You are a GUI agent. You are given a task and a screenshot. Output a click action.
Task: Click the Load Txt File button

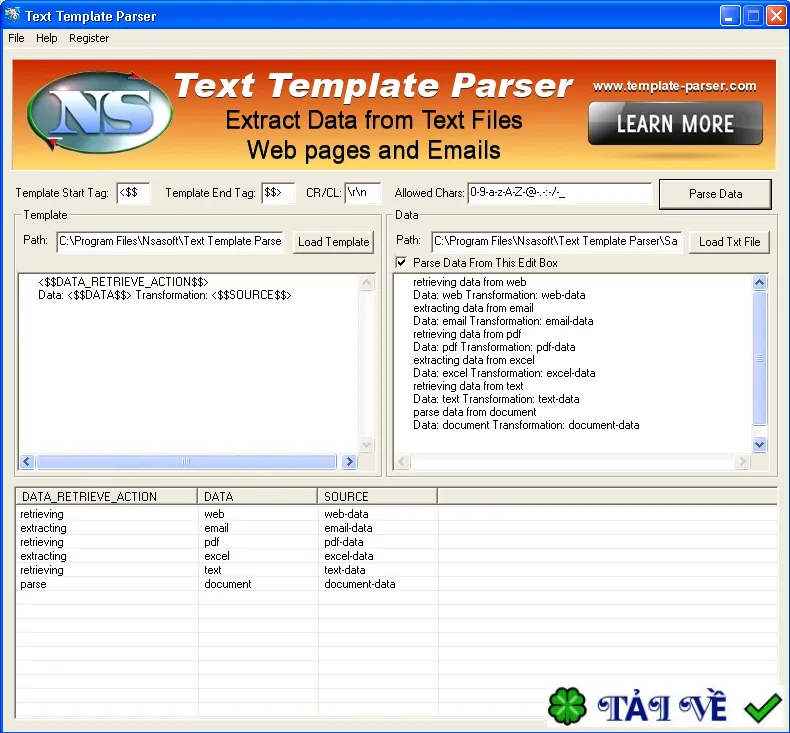coord(729,242)
